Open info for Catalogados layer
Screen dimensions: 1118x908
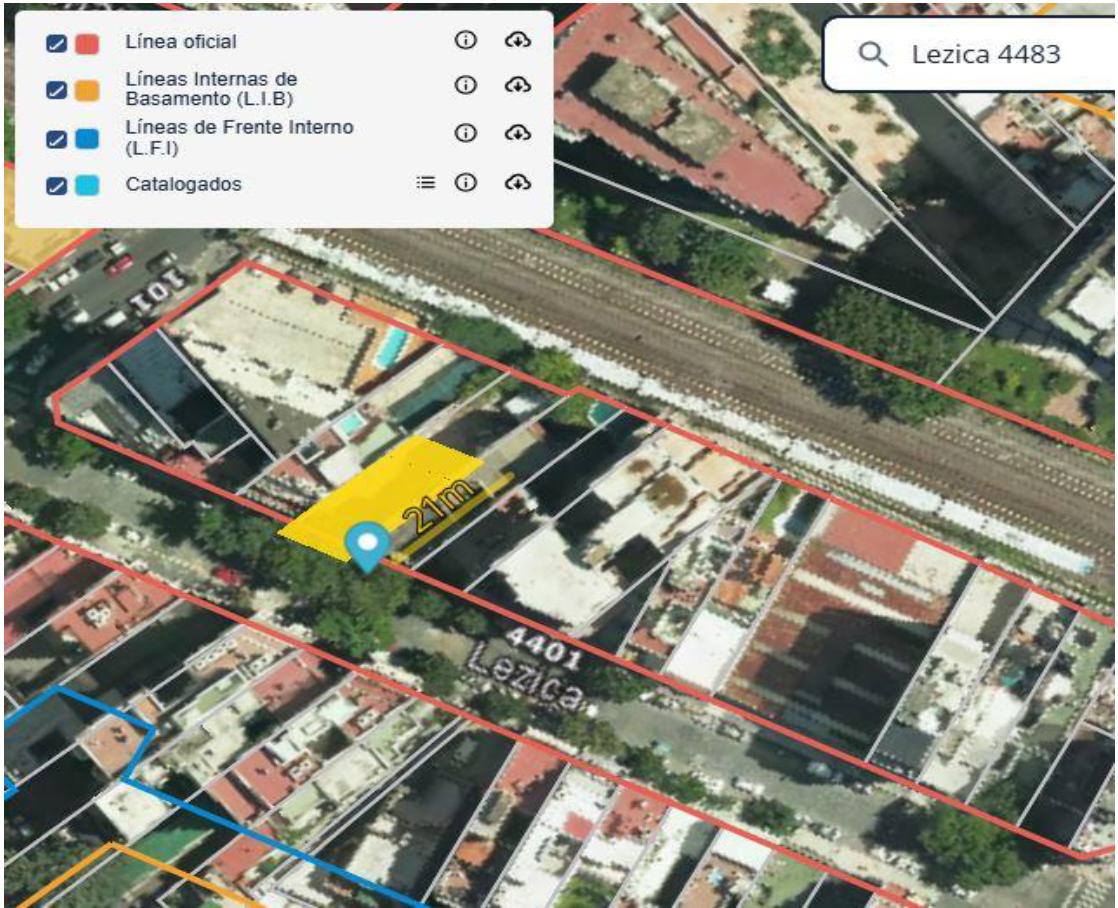tap(466, 183)
